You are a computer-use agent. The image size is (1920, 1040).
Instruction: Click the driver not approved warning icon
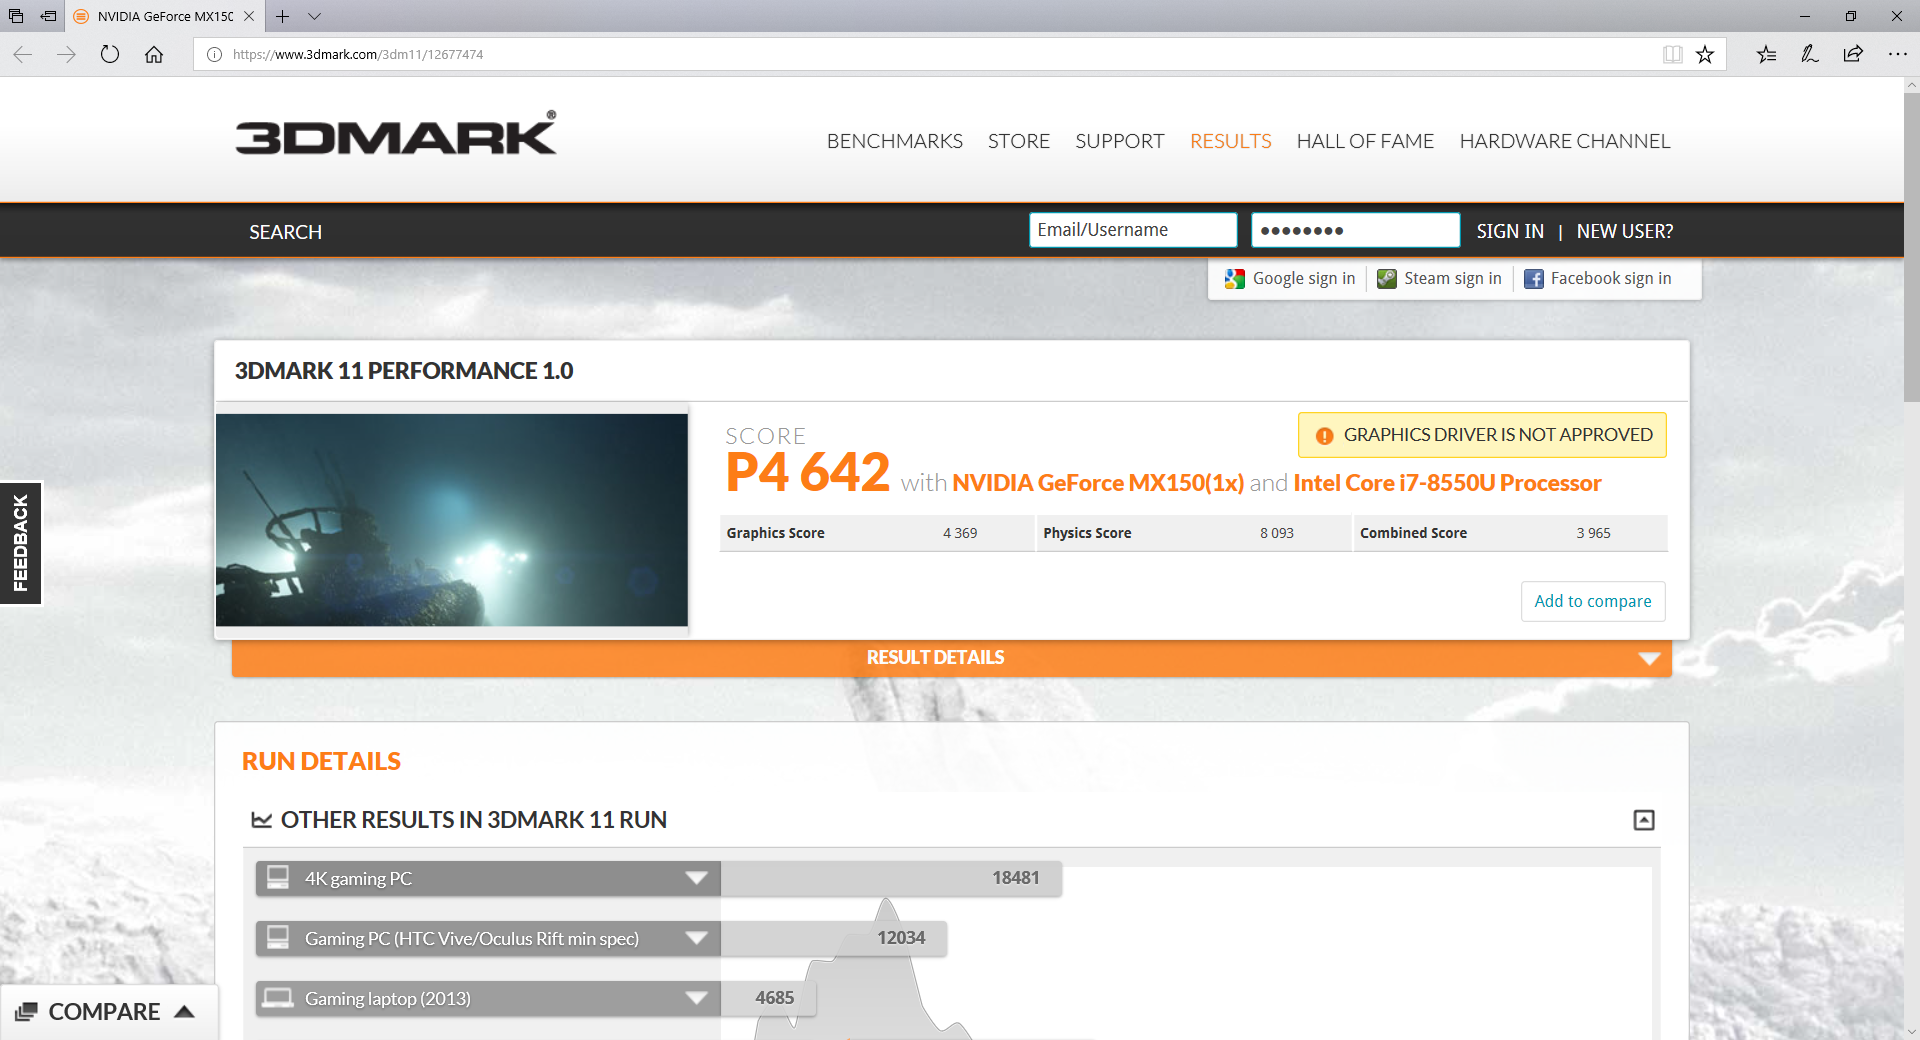click(x=1324, y=436)
